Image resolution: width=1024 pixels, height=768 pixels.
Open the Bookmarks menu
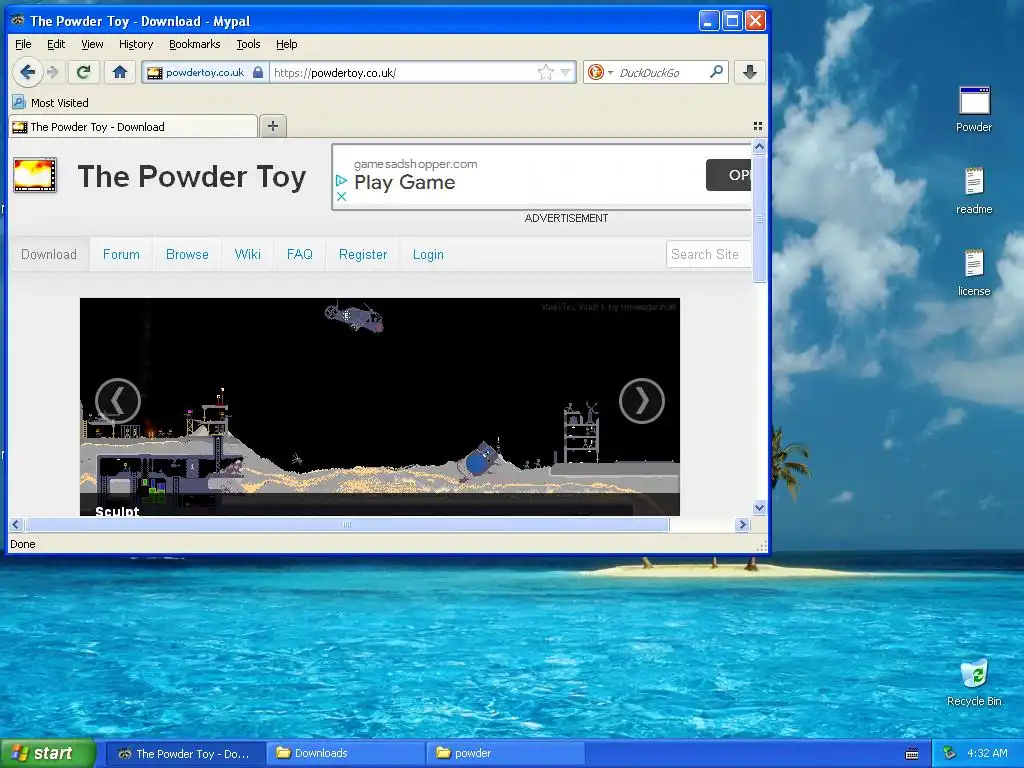coord(195,44)
